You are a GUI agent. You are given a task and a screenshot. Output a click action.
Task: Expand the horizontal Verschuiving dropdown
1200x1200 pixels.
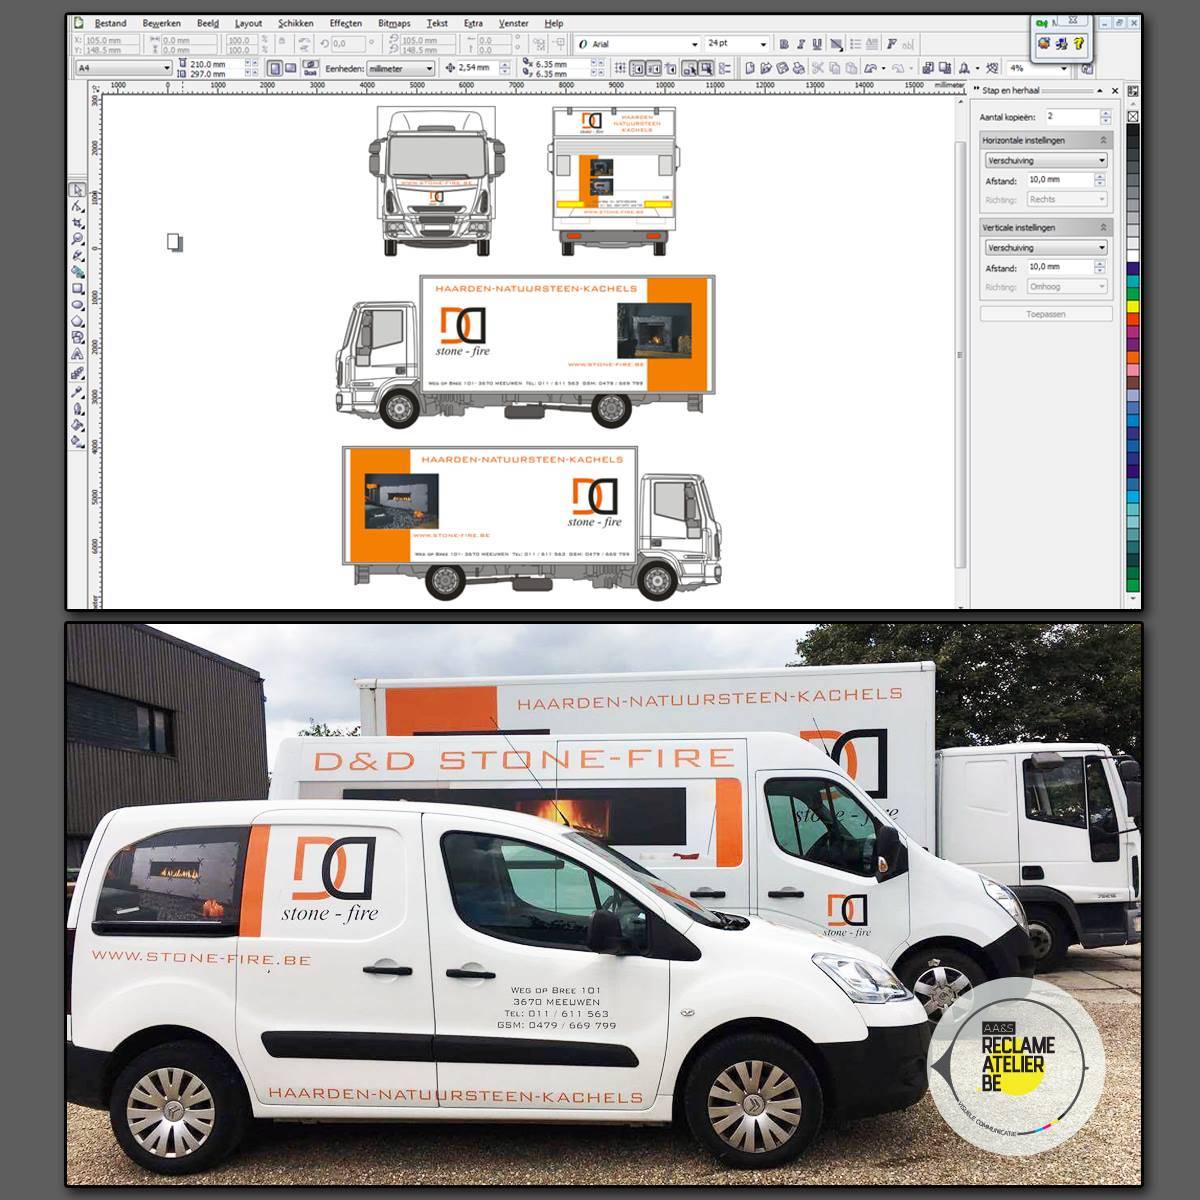pos(1102,160)
